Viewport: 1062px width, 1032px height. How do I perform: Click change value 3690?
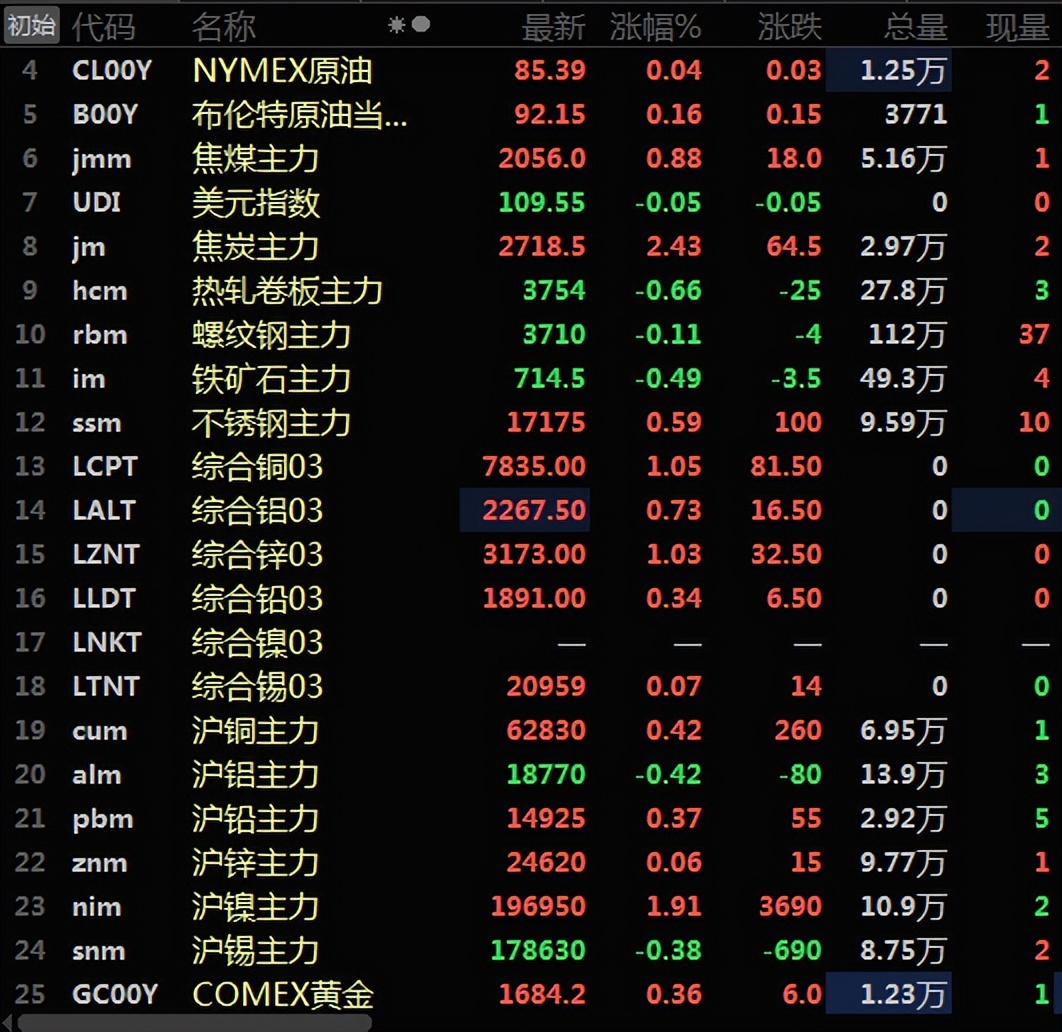790,906
